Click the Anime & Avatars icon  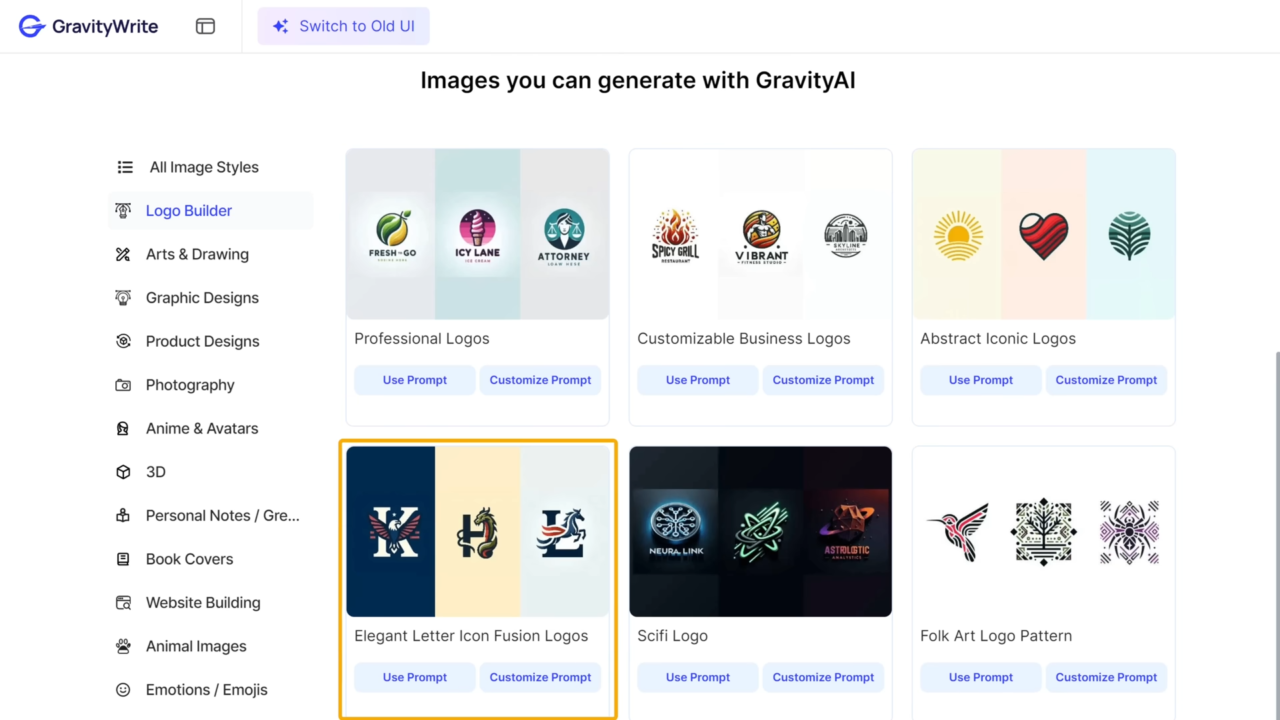coord(123,428)
